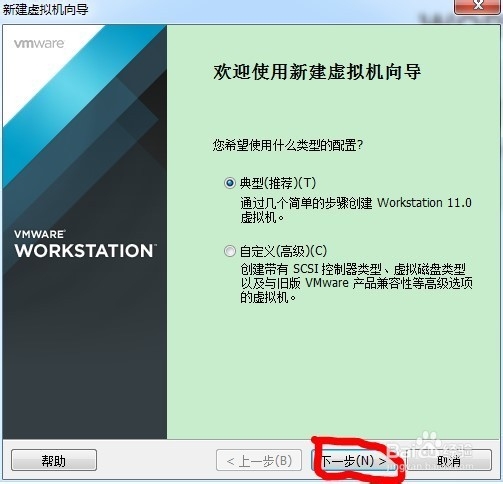Click the description mentioning SCSI 控制器类型
Viewport: 503px width, 484px height.
[356, 283]
